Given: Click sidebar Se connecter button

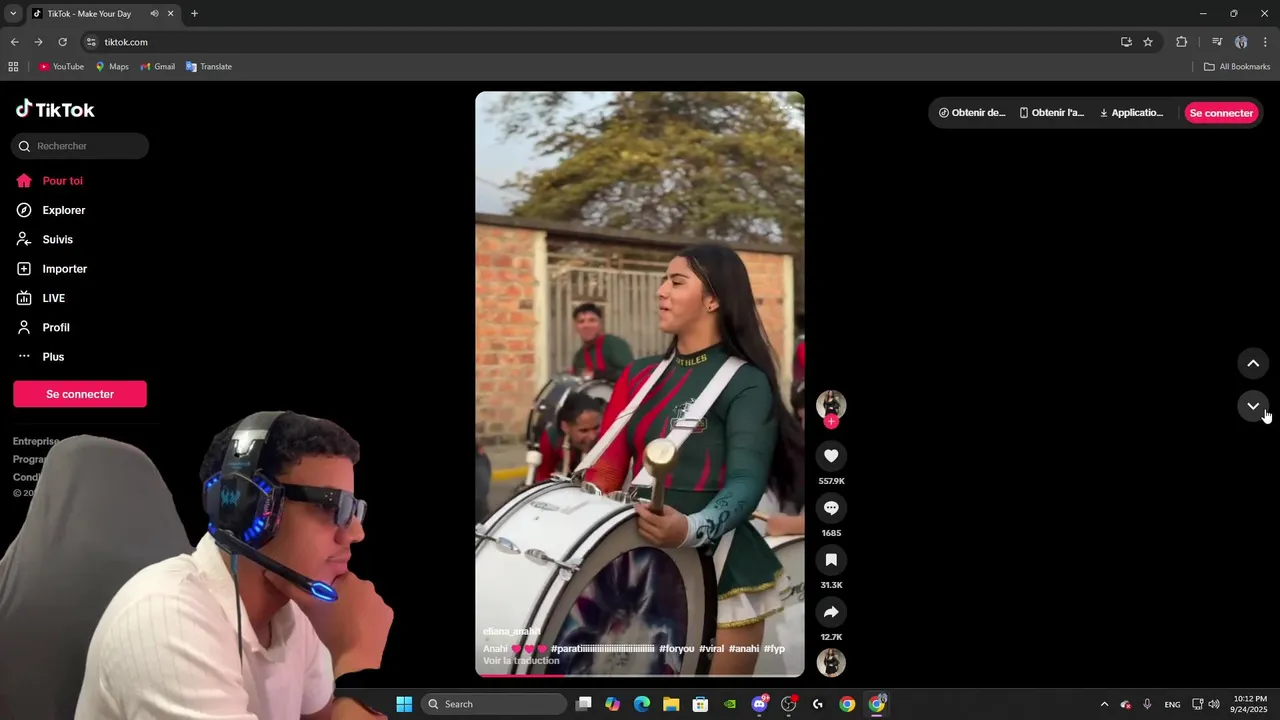Looking at the screenshot, I should point(80,394).
